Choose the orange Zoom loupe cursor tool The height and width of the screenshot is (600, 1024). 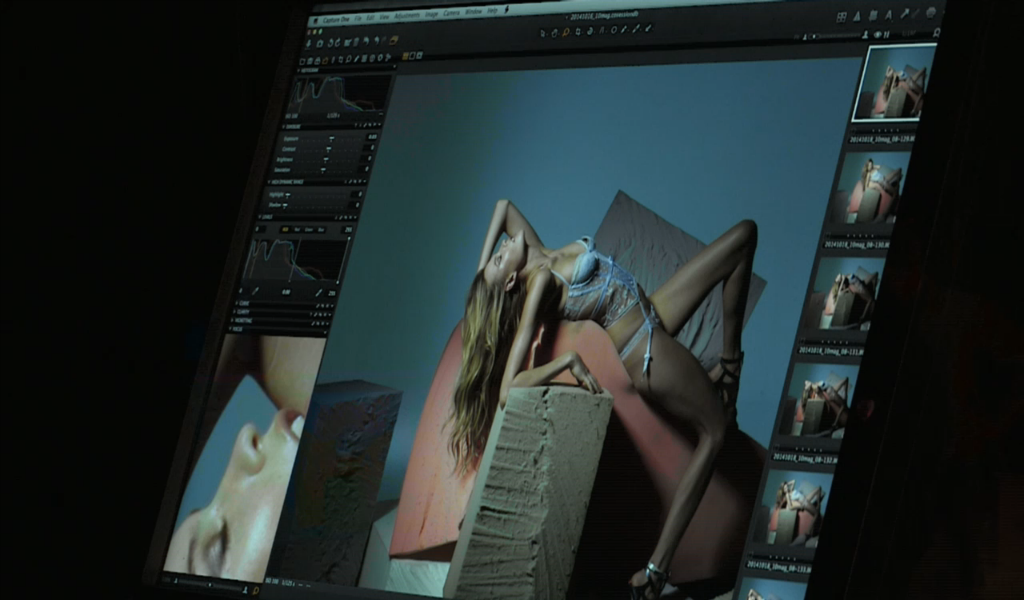pyautogui.click(x=566, y=31)
